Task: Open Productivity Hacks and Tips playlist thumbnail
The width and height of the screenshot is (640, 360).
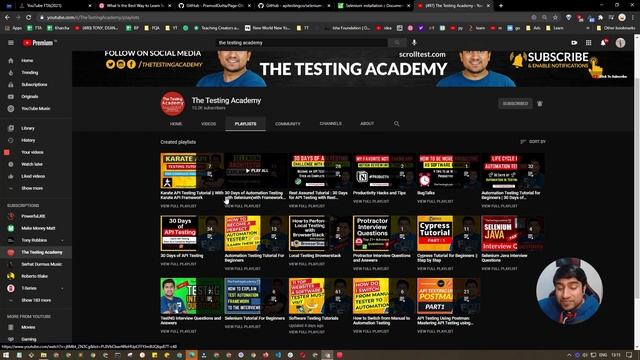Action: (x=384, y=171)
